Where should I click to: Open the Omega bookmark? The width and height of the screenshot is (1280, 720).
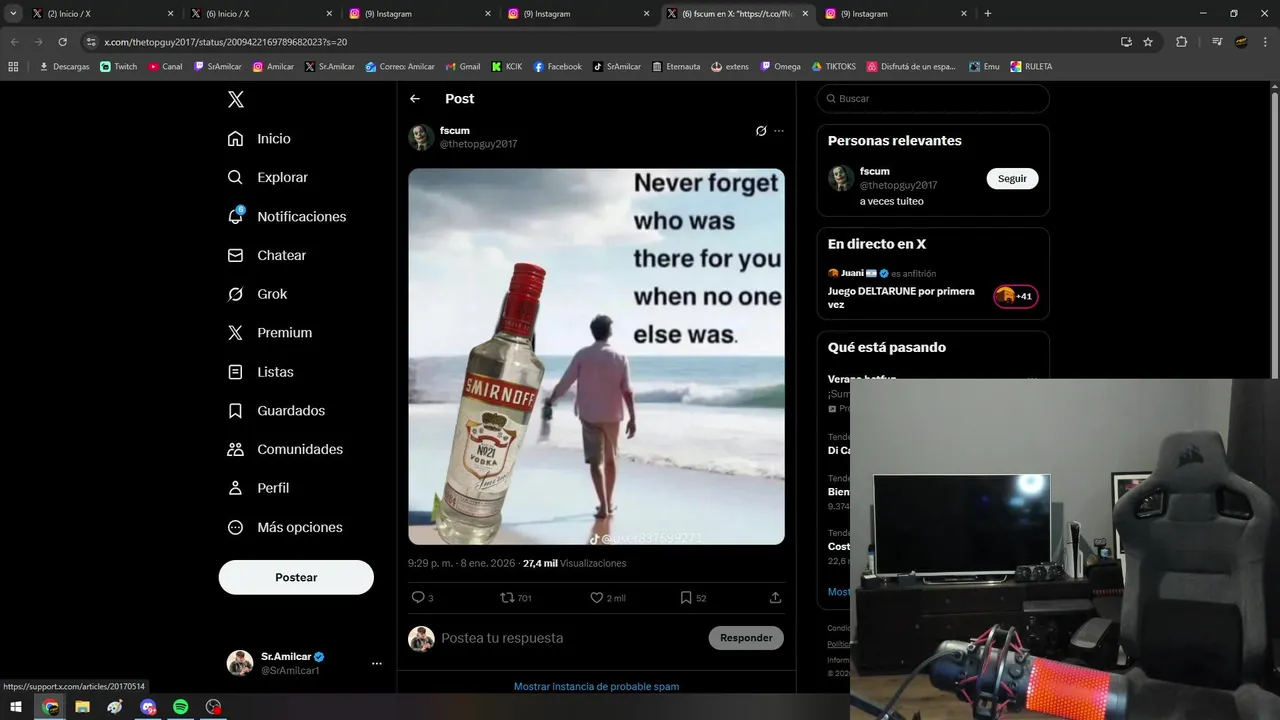pos(780,66)
